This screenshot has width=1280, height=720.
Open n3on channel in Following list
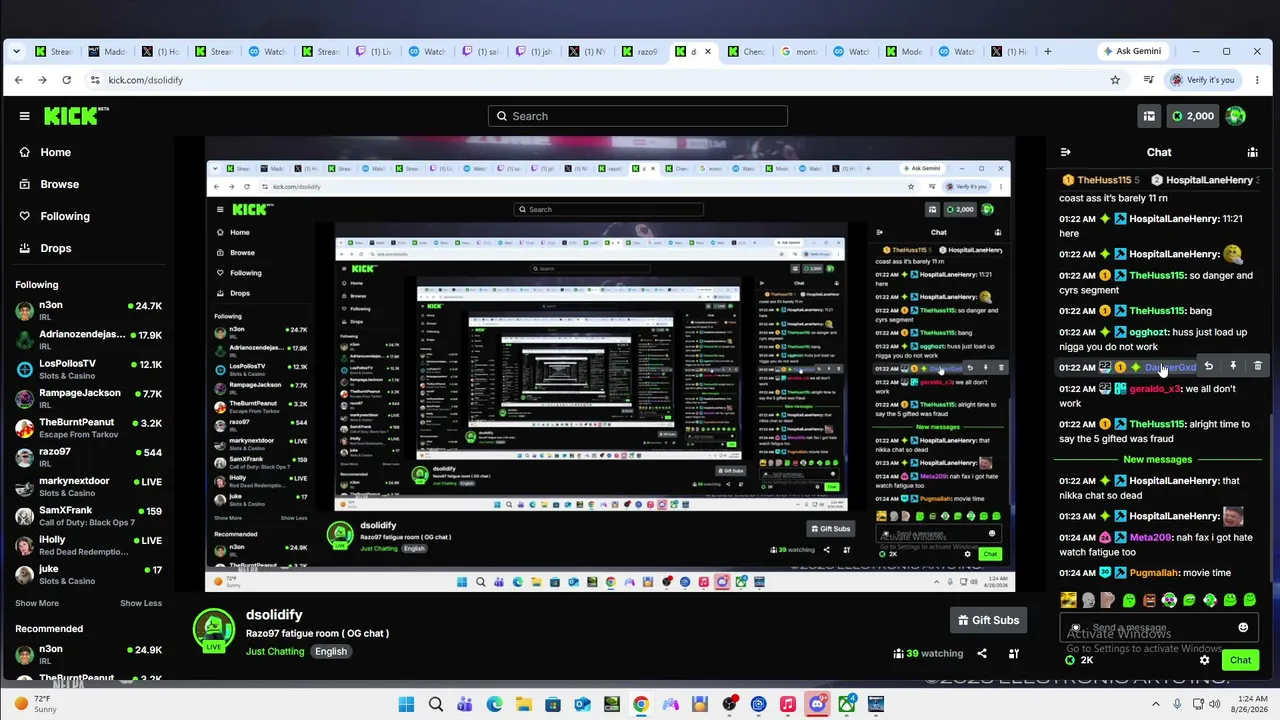coord(88,311)
